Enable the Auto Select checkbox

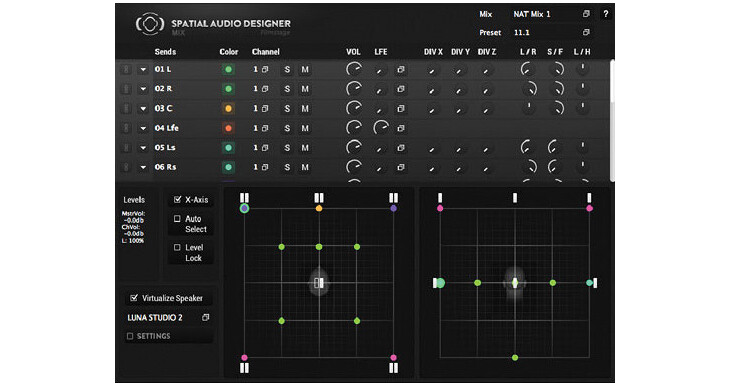click(x=177, y=219)
